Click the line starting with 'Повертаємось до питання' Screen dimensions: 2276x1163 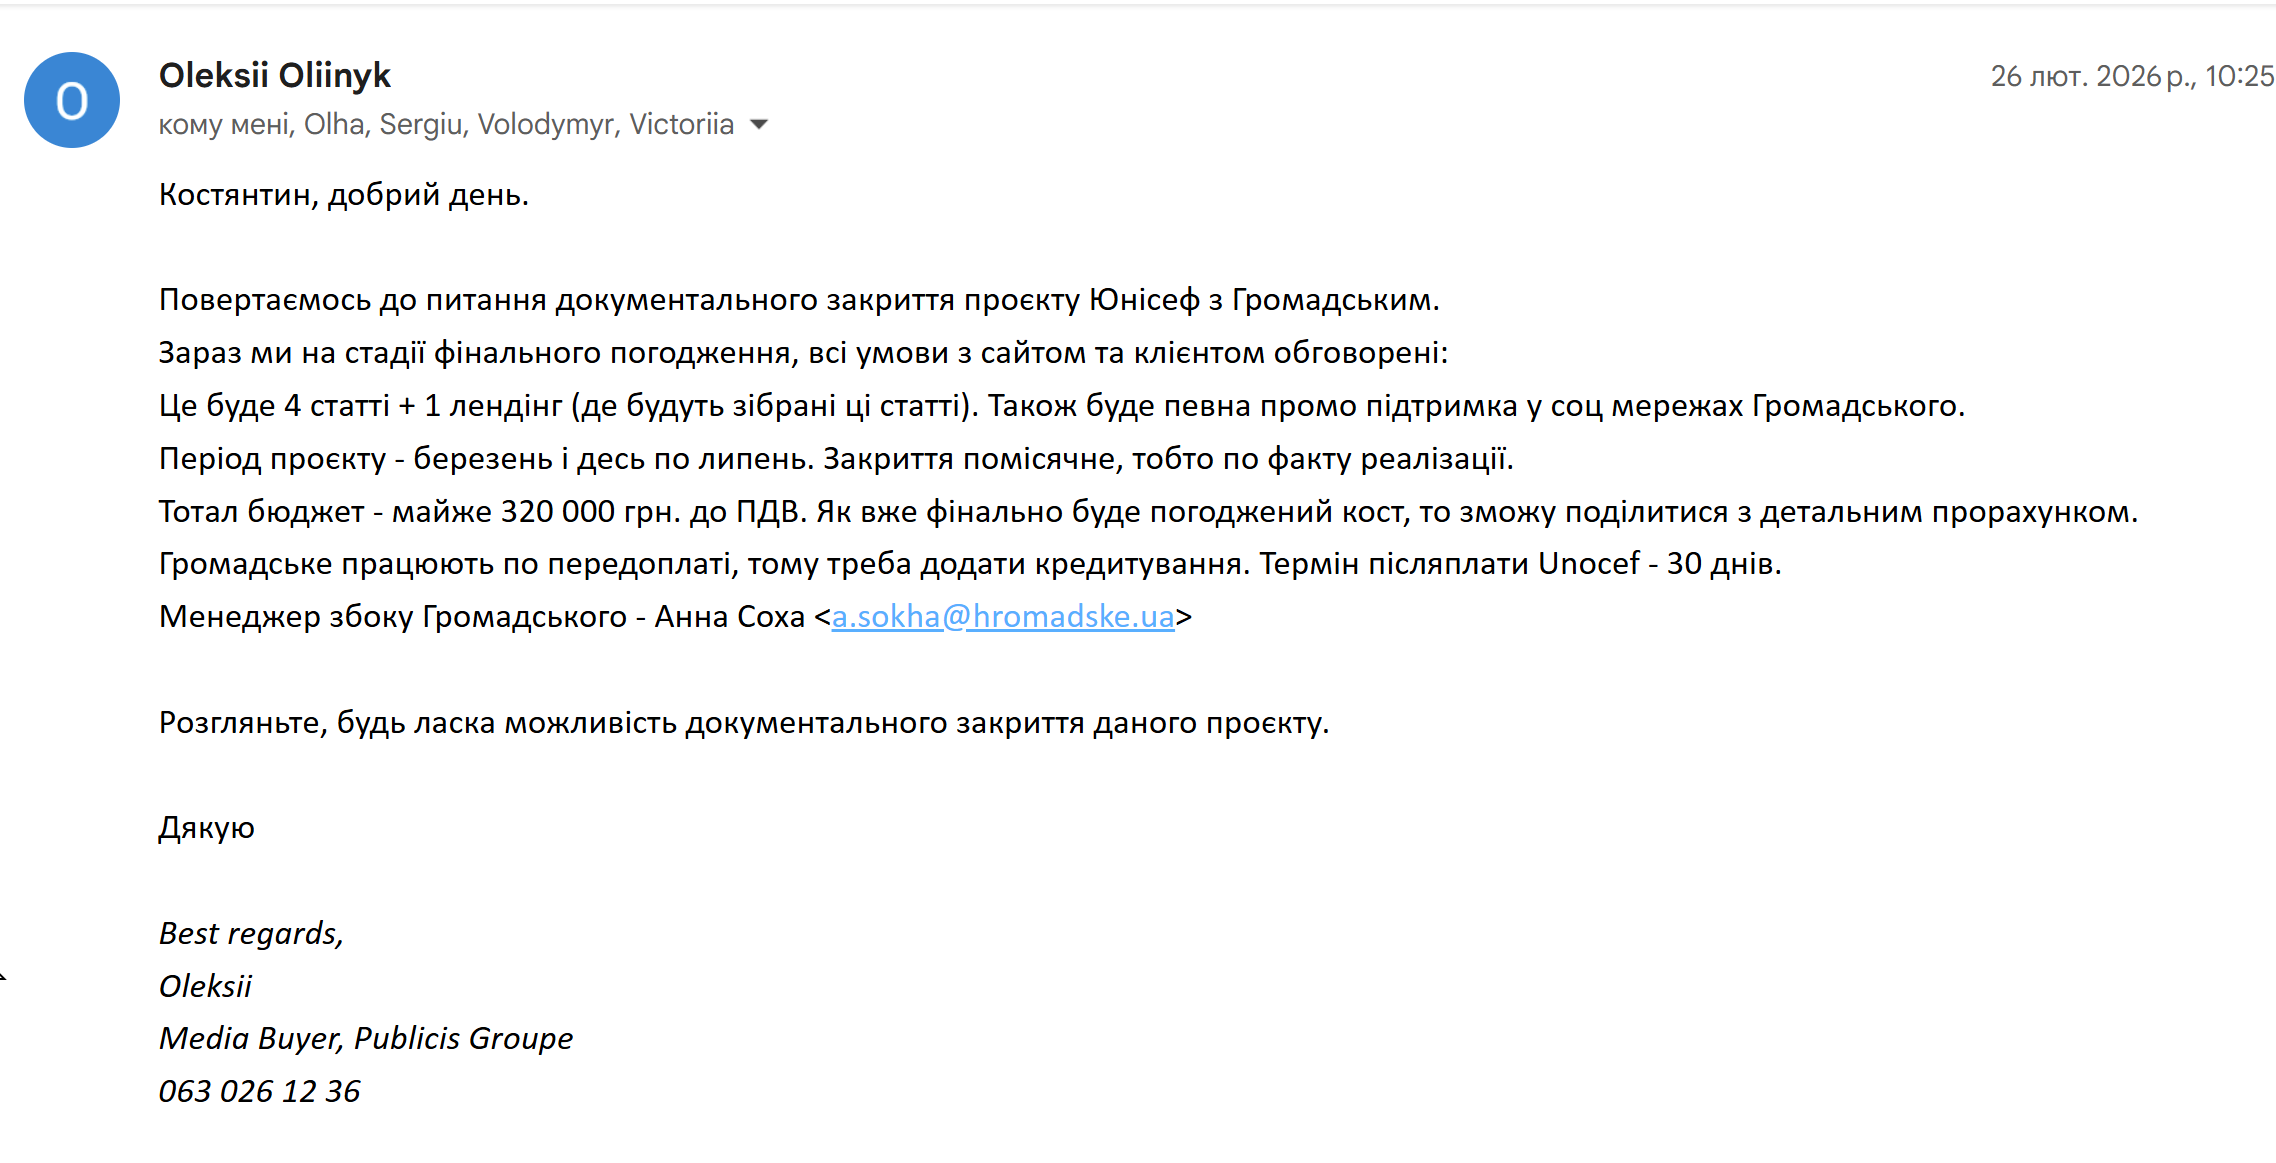(798, 300)
